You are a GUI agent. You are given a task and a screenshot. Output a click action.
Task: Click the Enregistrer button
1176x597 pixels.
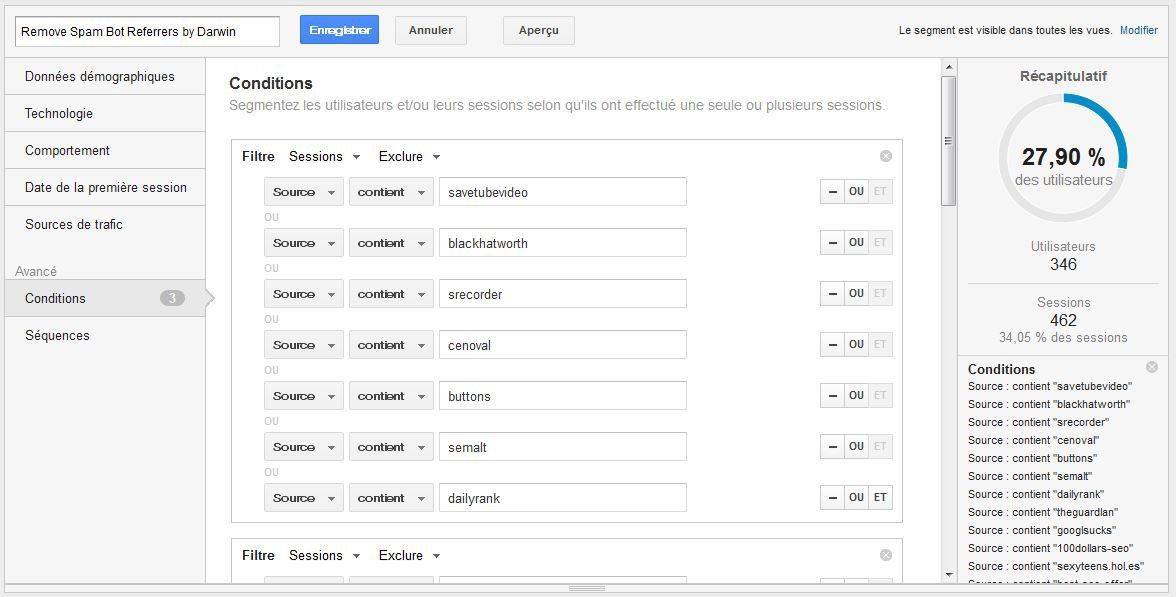[339, 30]
